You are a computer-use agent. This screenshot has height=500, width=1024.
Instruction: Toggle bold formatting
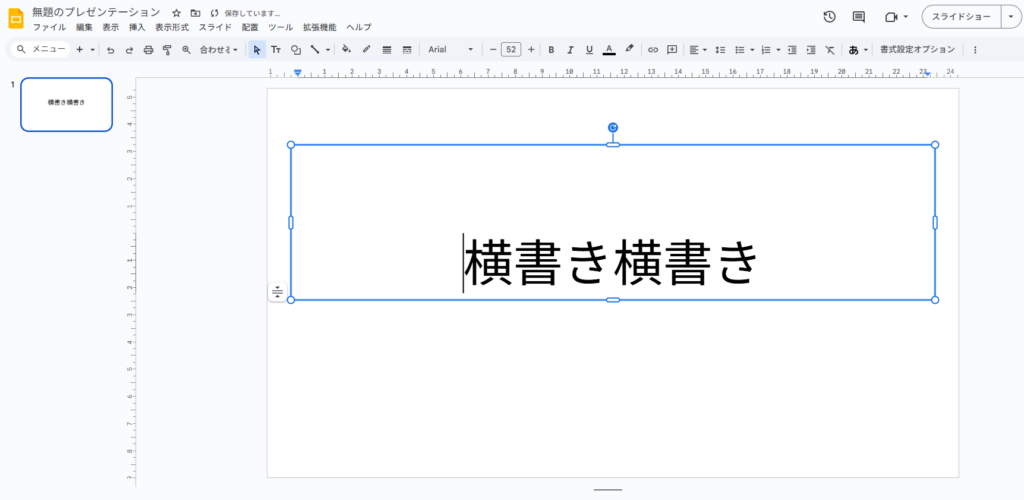[551, 49]
